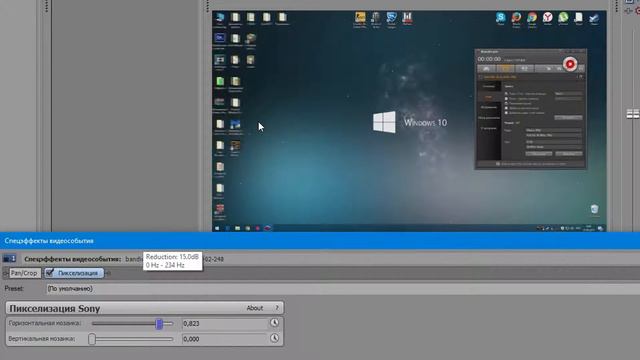Click the Вертикальная мозаика label

42,339
